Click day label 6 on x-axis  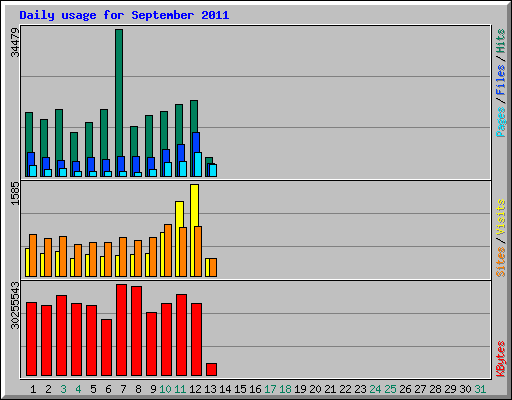click(108, 389)
